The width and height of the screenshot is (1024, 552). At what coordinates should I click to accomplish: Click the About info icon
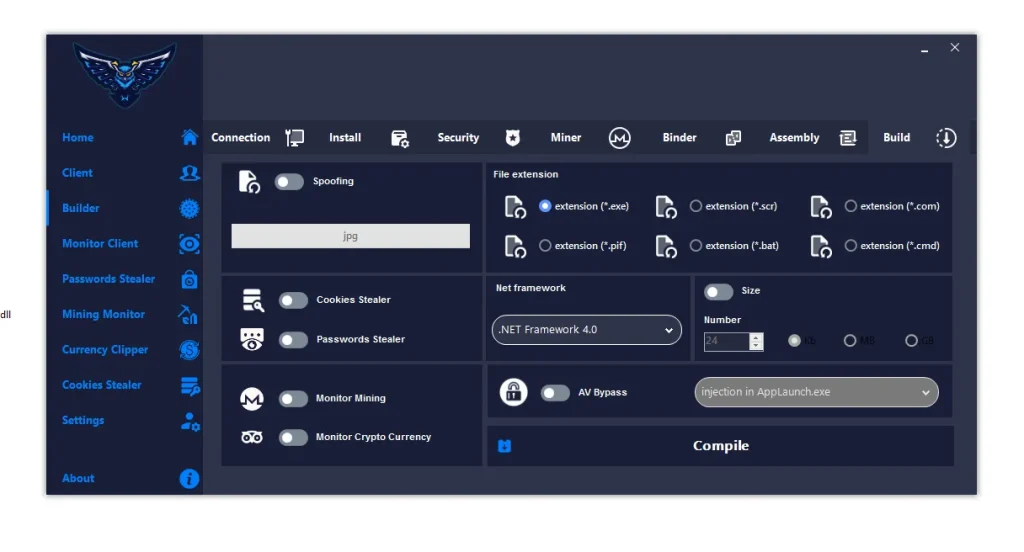click(189, 479)
